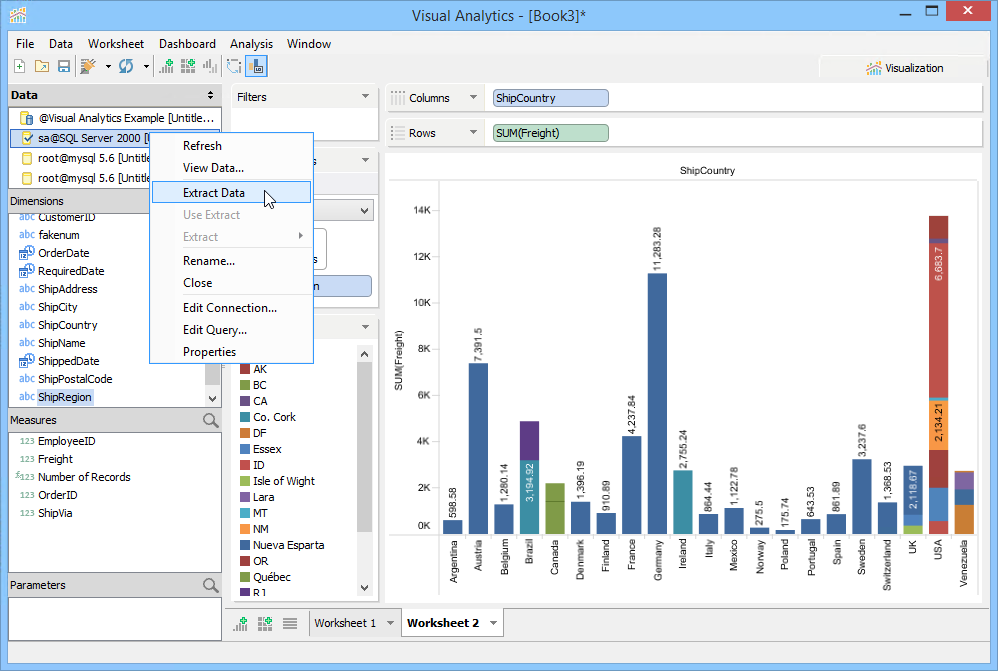Click the Visualization panel button
Image resolution: width=998 pixels, height=671 pixels.
pyautogui.click(x=904, y=68)
